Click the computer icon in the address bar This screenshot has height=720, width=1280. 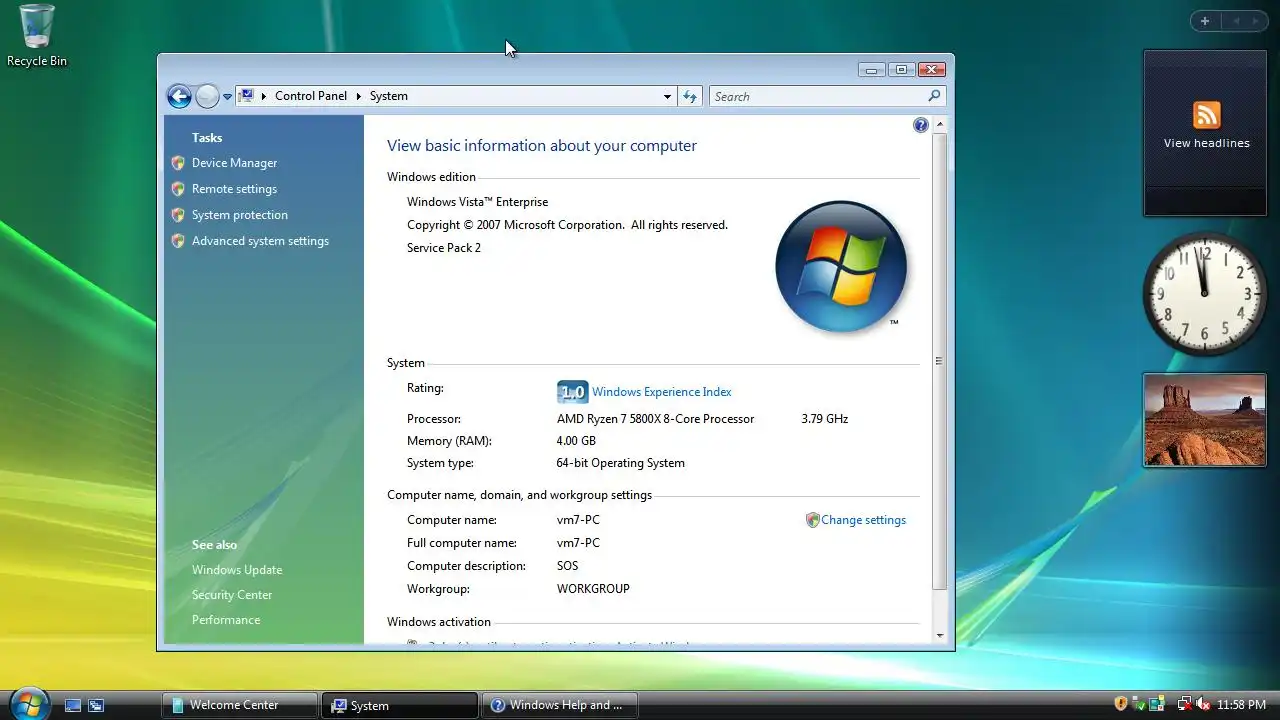click(246, 96)
